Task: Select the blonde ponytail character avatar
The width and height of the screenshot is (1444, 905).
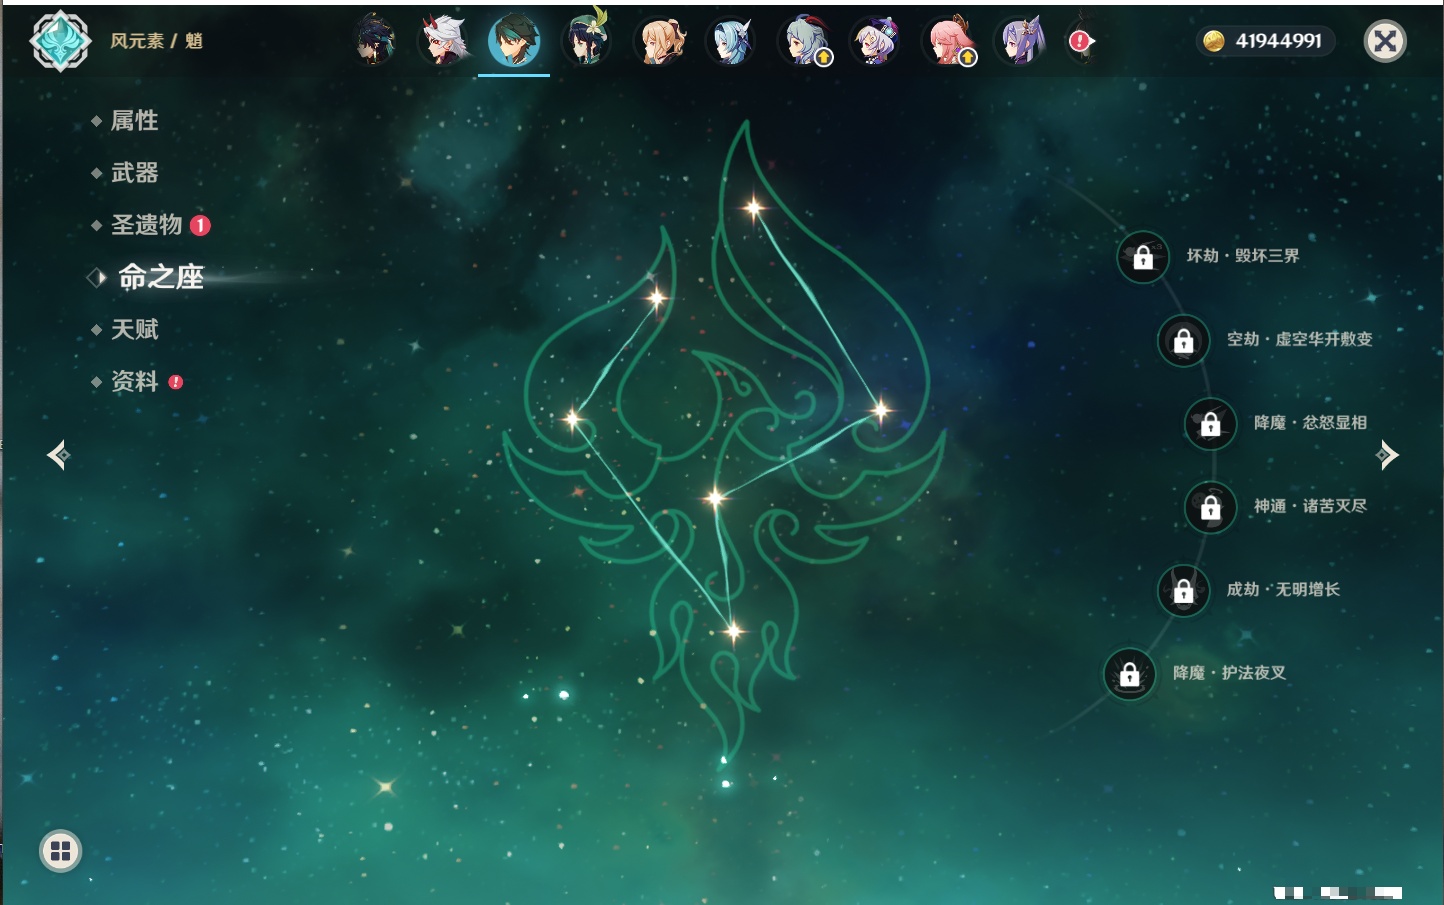Action: (x=660, y=41)
